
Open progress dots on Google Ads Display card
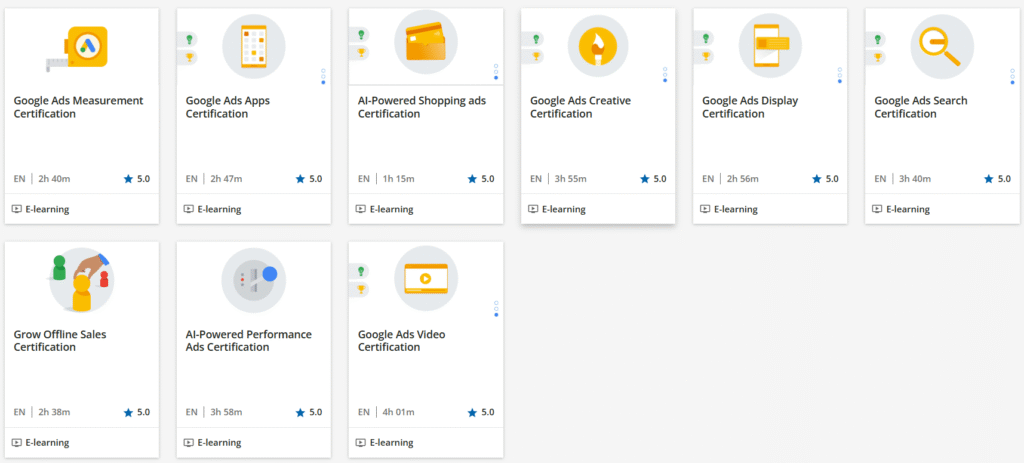pos(840,75)
